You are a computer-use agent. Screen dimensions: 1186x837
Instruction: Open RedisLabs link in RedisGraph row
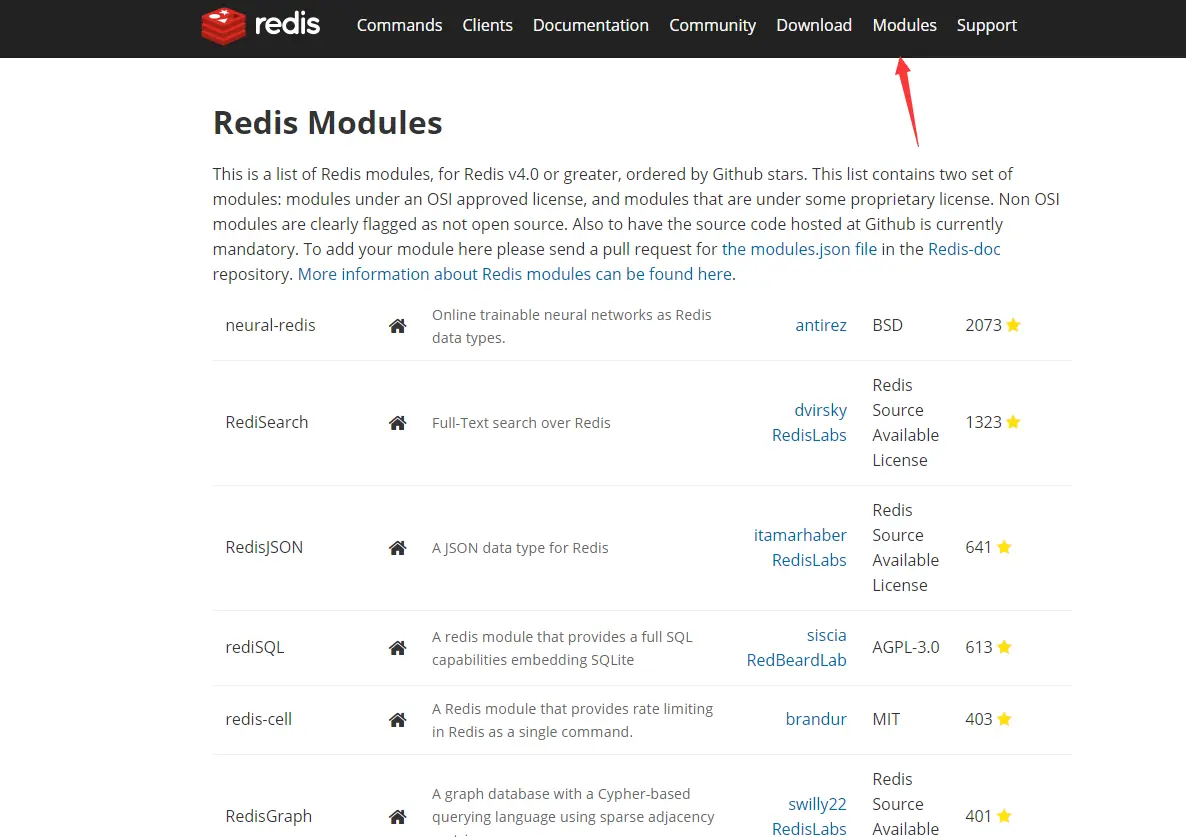coord(809,829)
